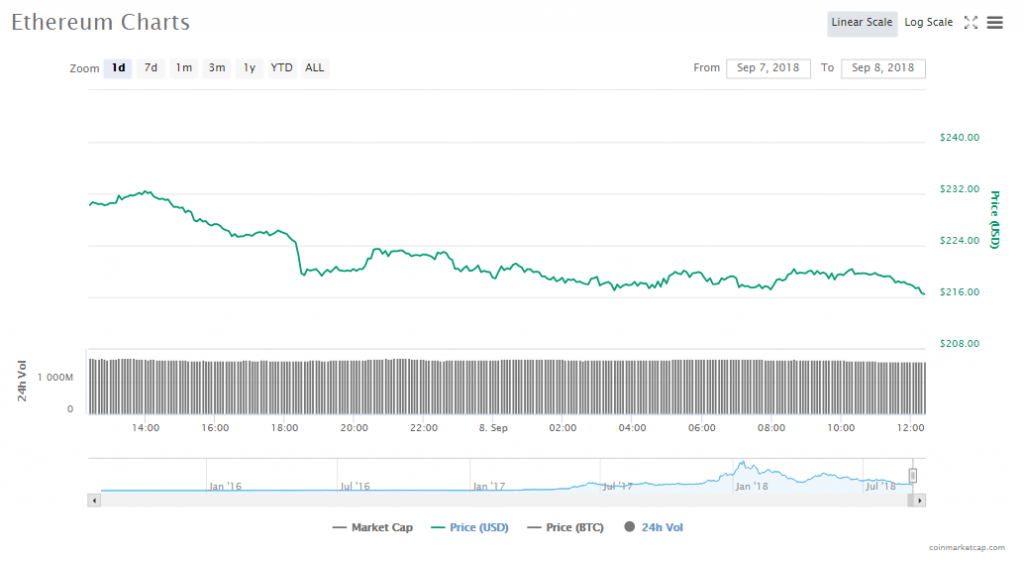Edit the From date field
1024x562 pixels.
pyautogui.click(x=768, y=68)
